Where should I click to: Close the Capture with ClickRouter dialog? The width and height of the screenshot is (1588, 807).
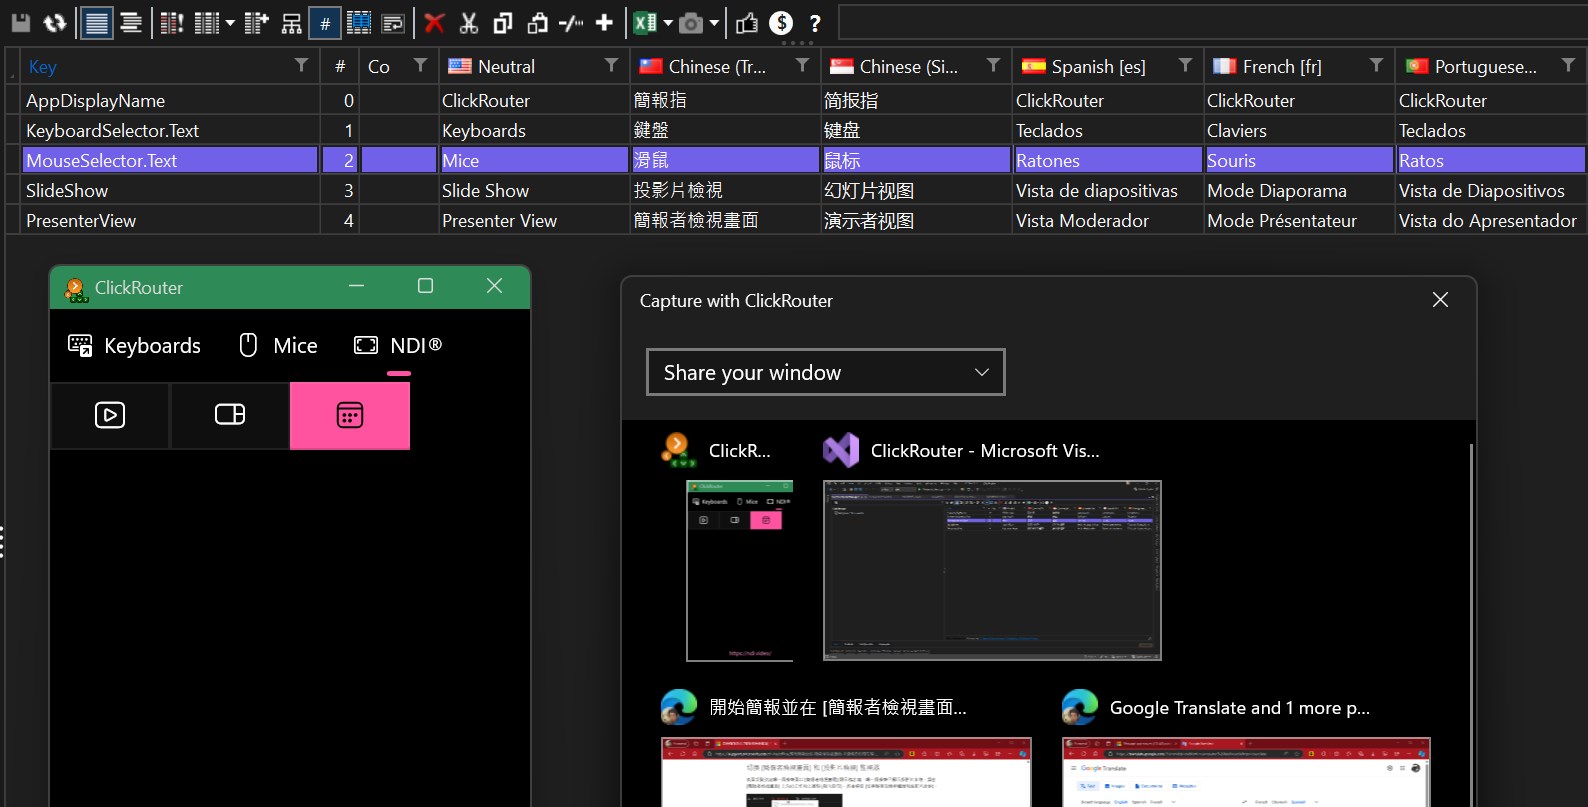1440,300
